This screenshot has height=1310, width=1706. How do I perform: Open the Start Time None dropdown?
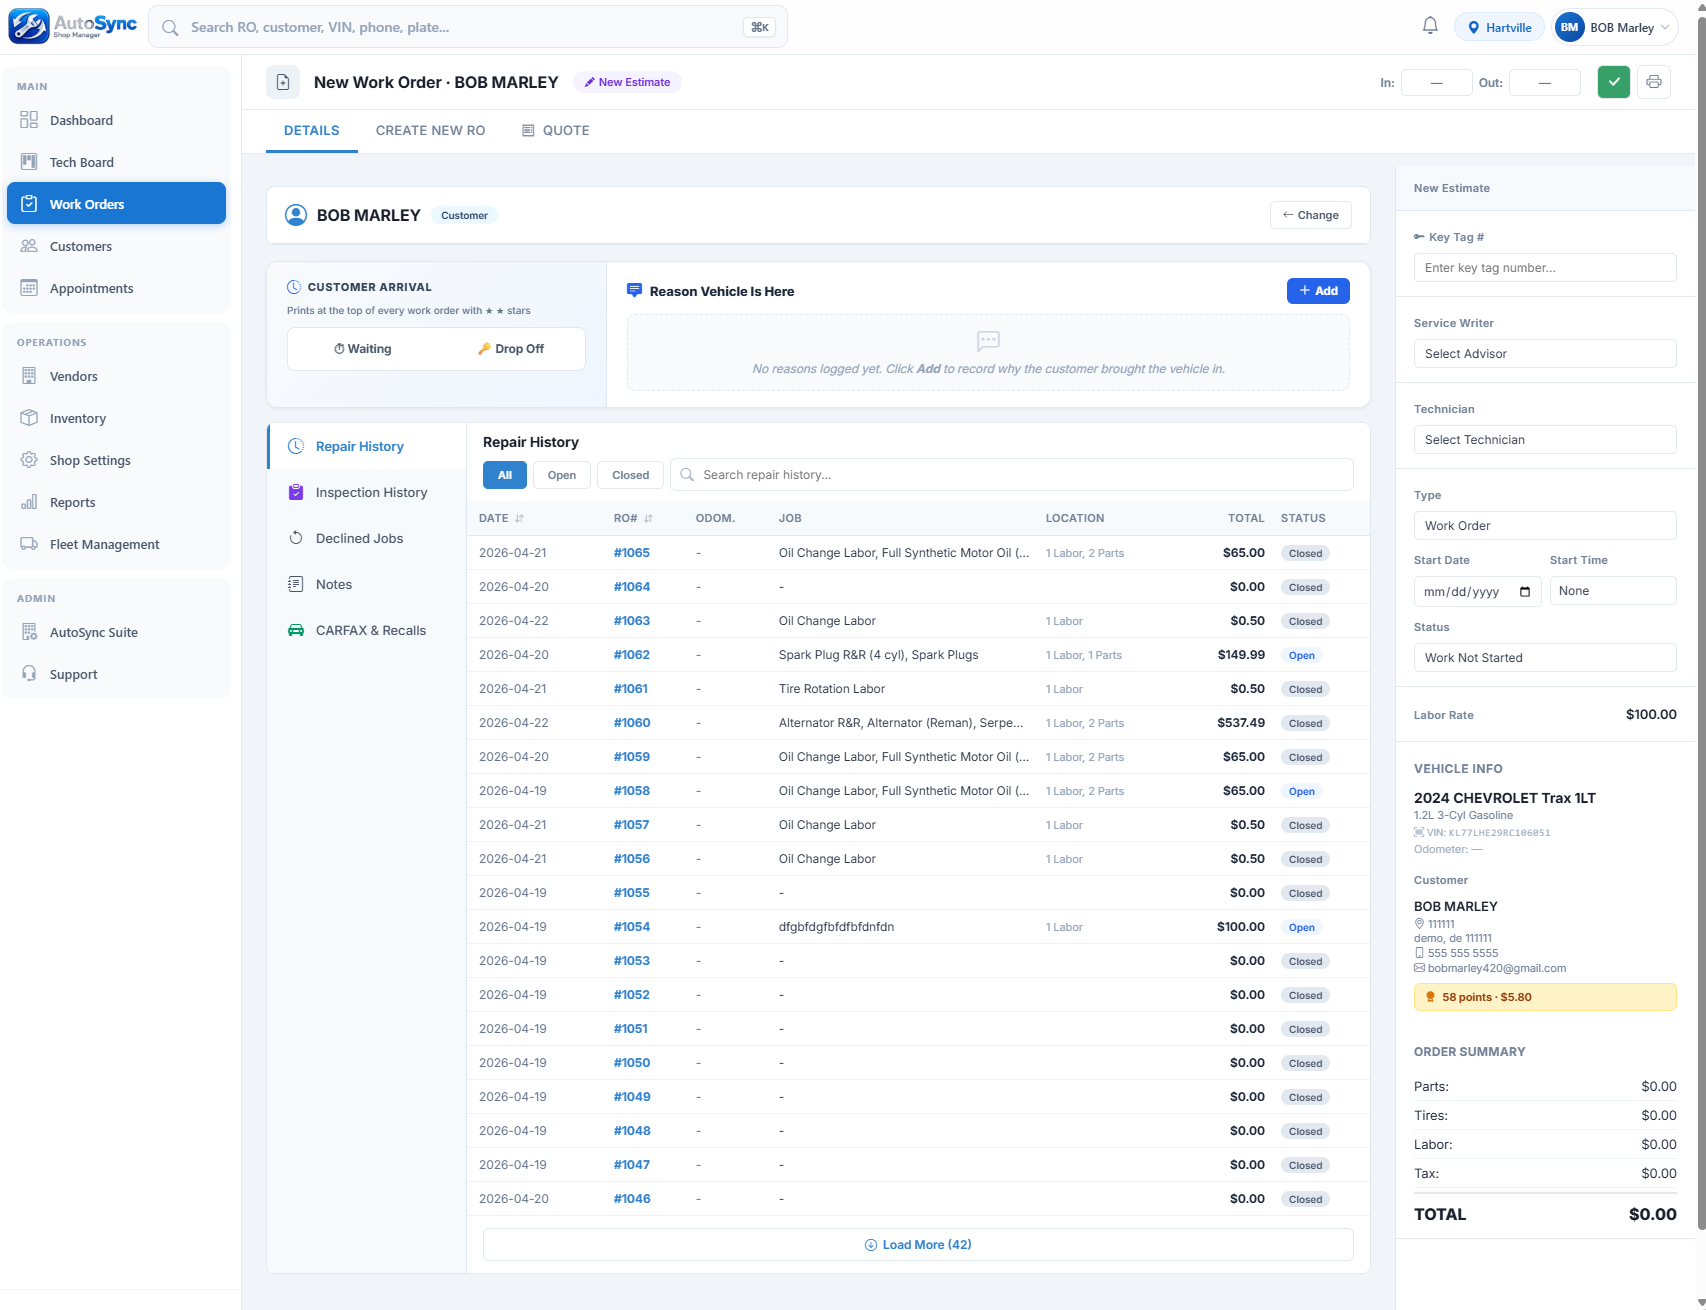click(x=1613, y=591)
